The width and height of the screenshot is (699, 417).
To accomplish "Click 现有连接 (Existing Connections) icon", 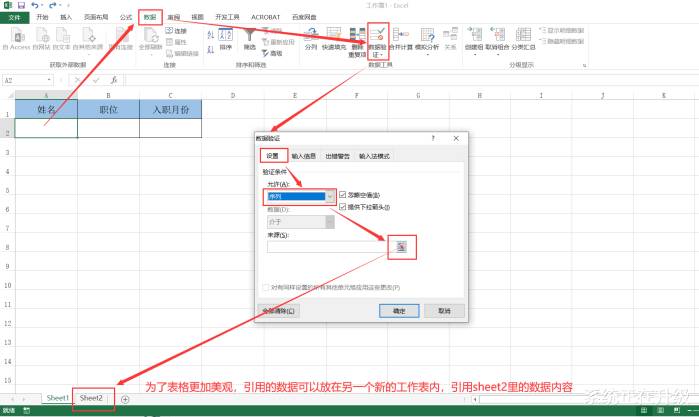I will pos(121,38).
